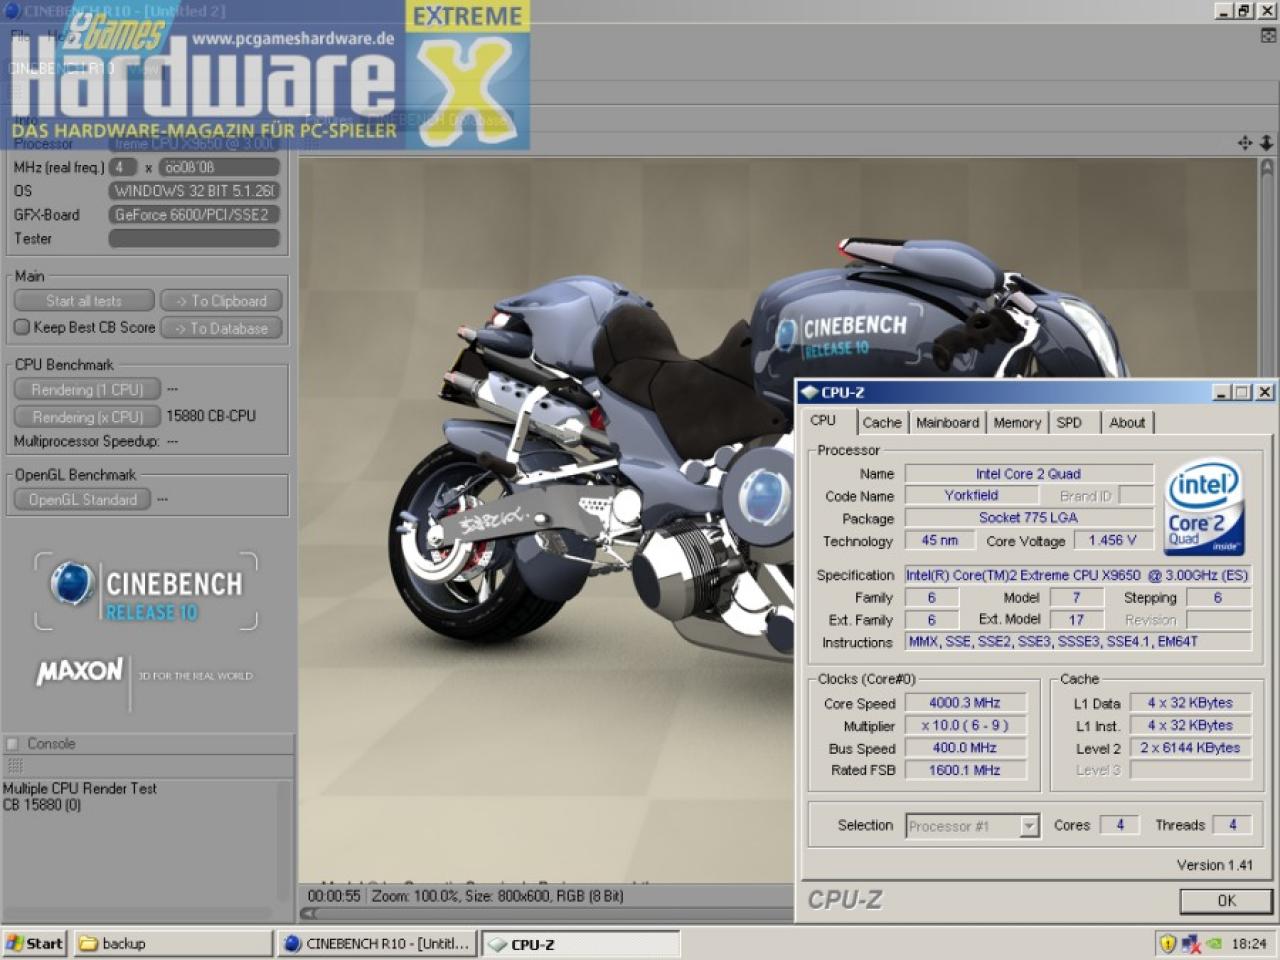Click the Code Name value Yorkfield
Viewport: 1280px width, 960px height.
click(971, 495)
